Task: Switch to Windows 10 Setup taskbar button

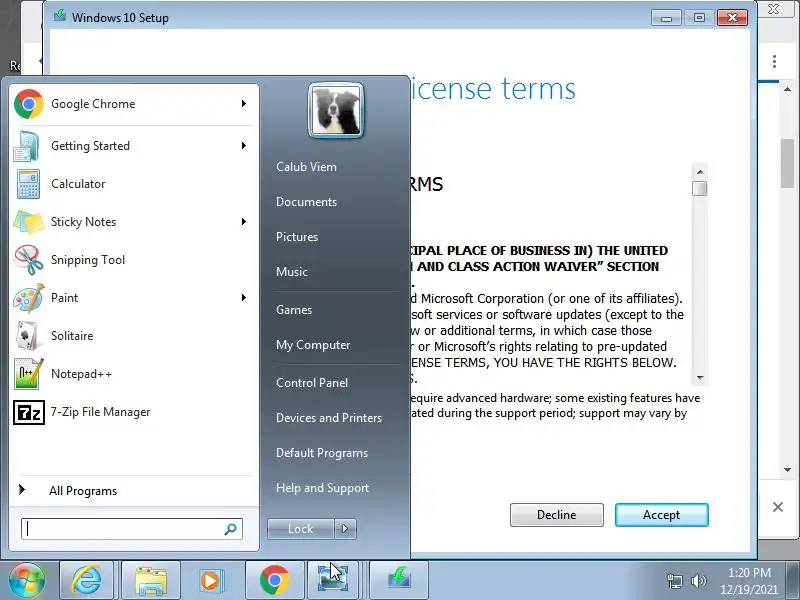Action: pyautogui.click(x=398, y=580)
